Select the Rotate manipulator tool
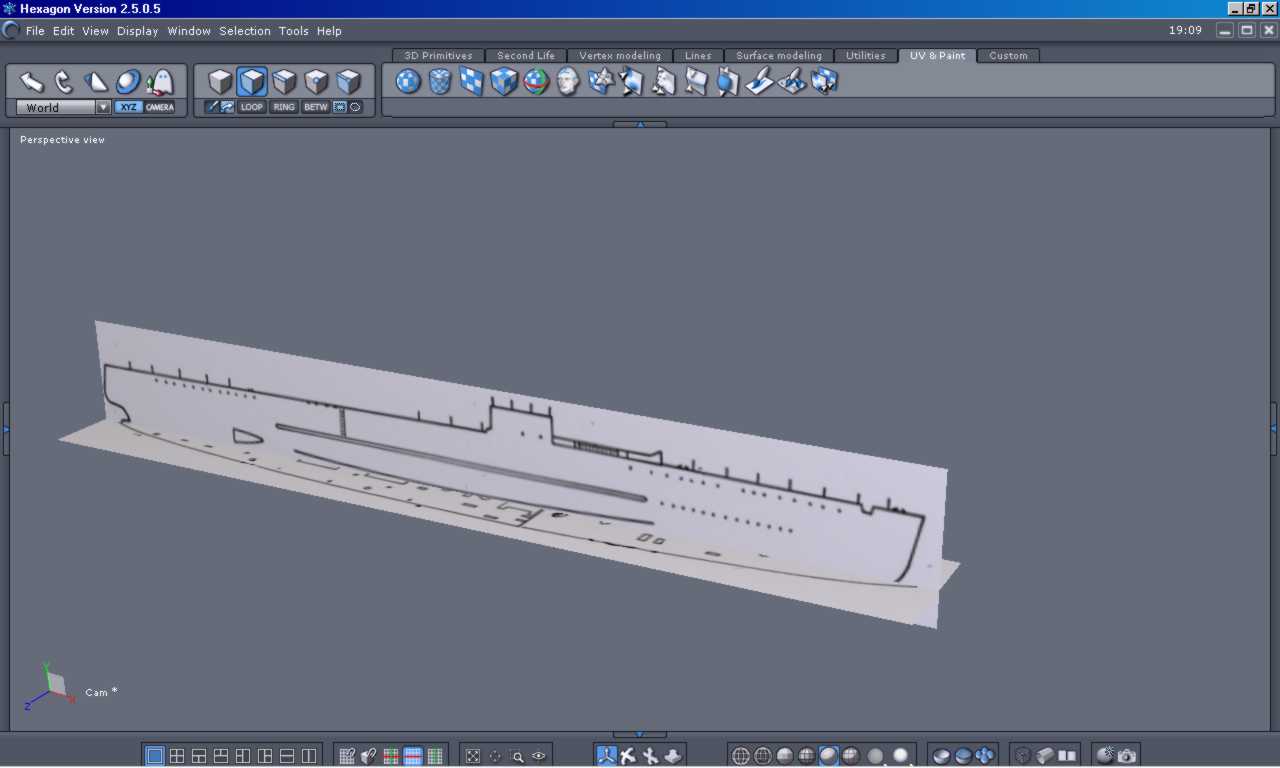Screen dimensions: 1280x768 click(64, 82)
